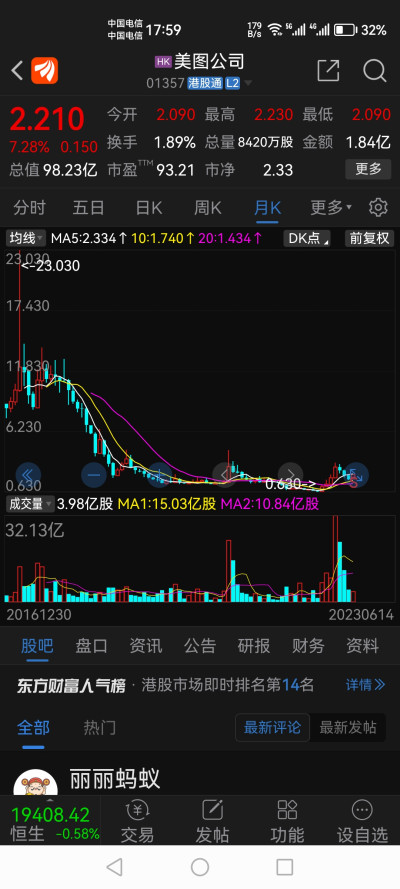Tap the share icon in header
400x889 pixels.
328,70
